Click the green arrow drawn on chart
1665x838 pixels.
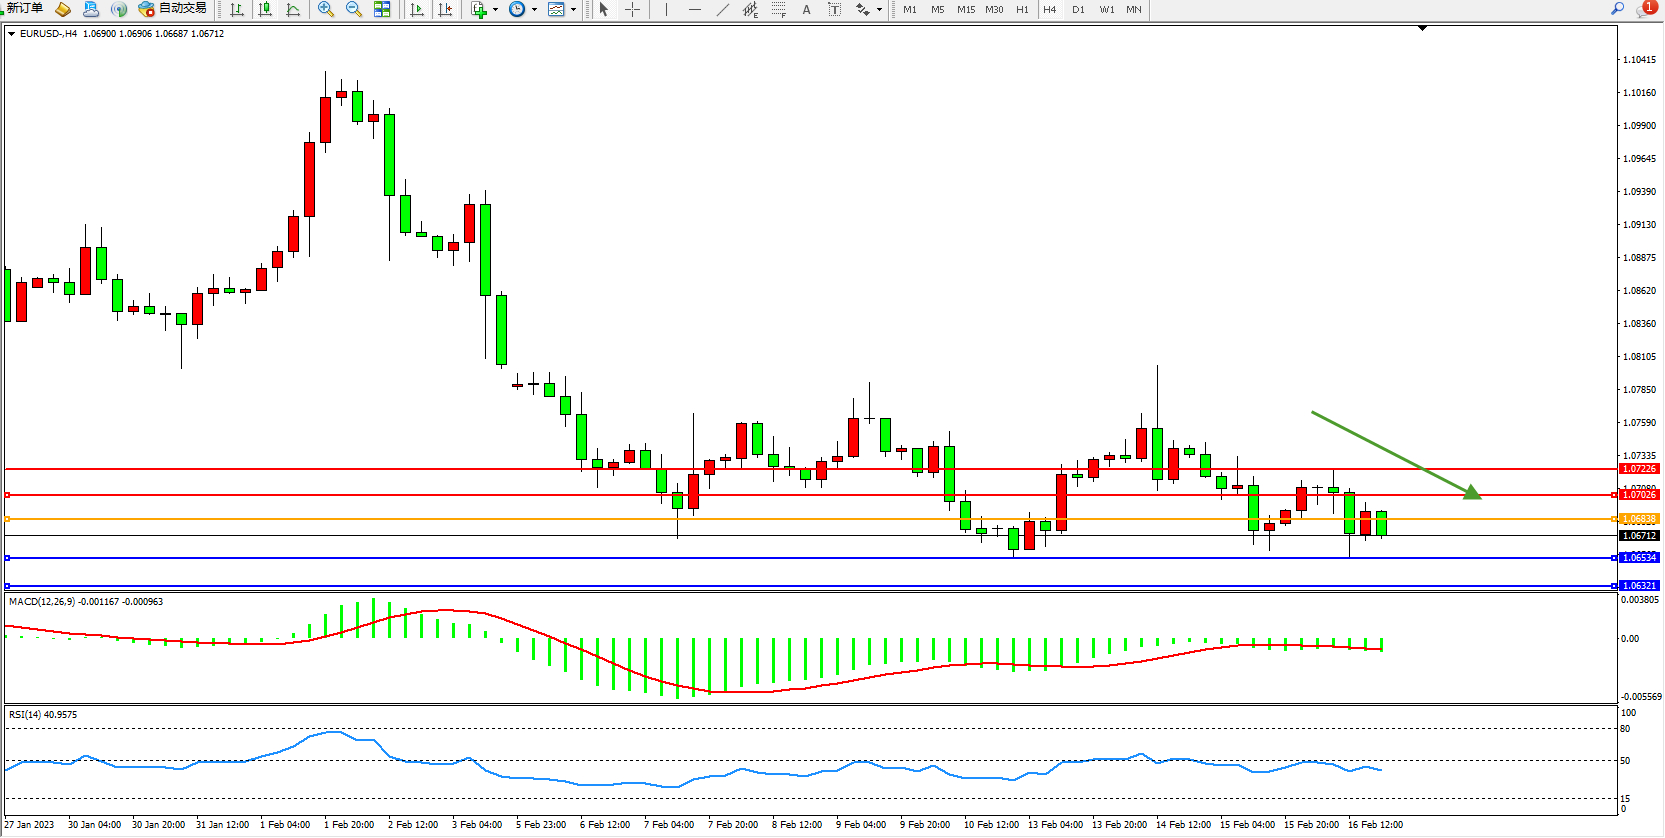[1396, 454]
